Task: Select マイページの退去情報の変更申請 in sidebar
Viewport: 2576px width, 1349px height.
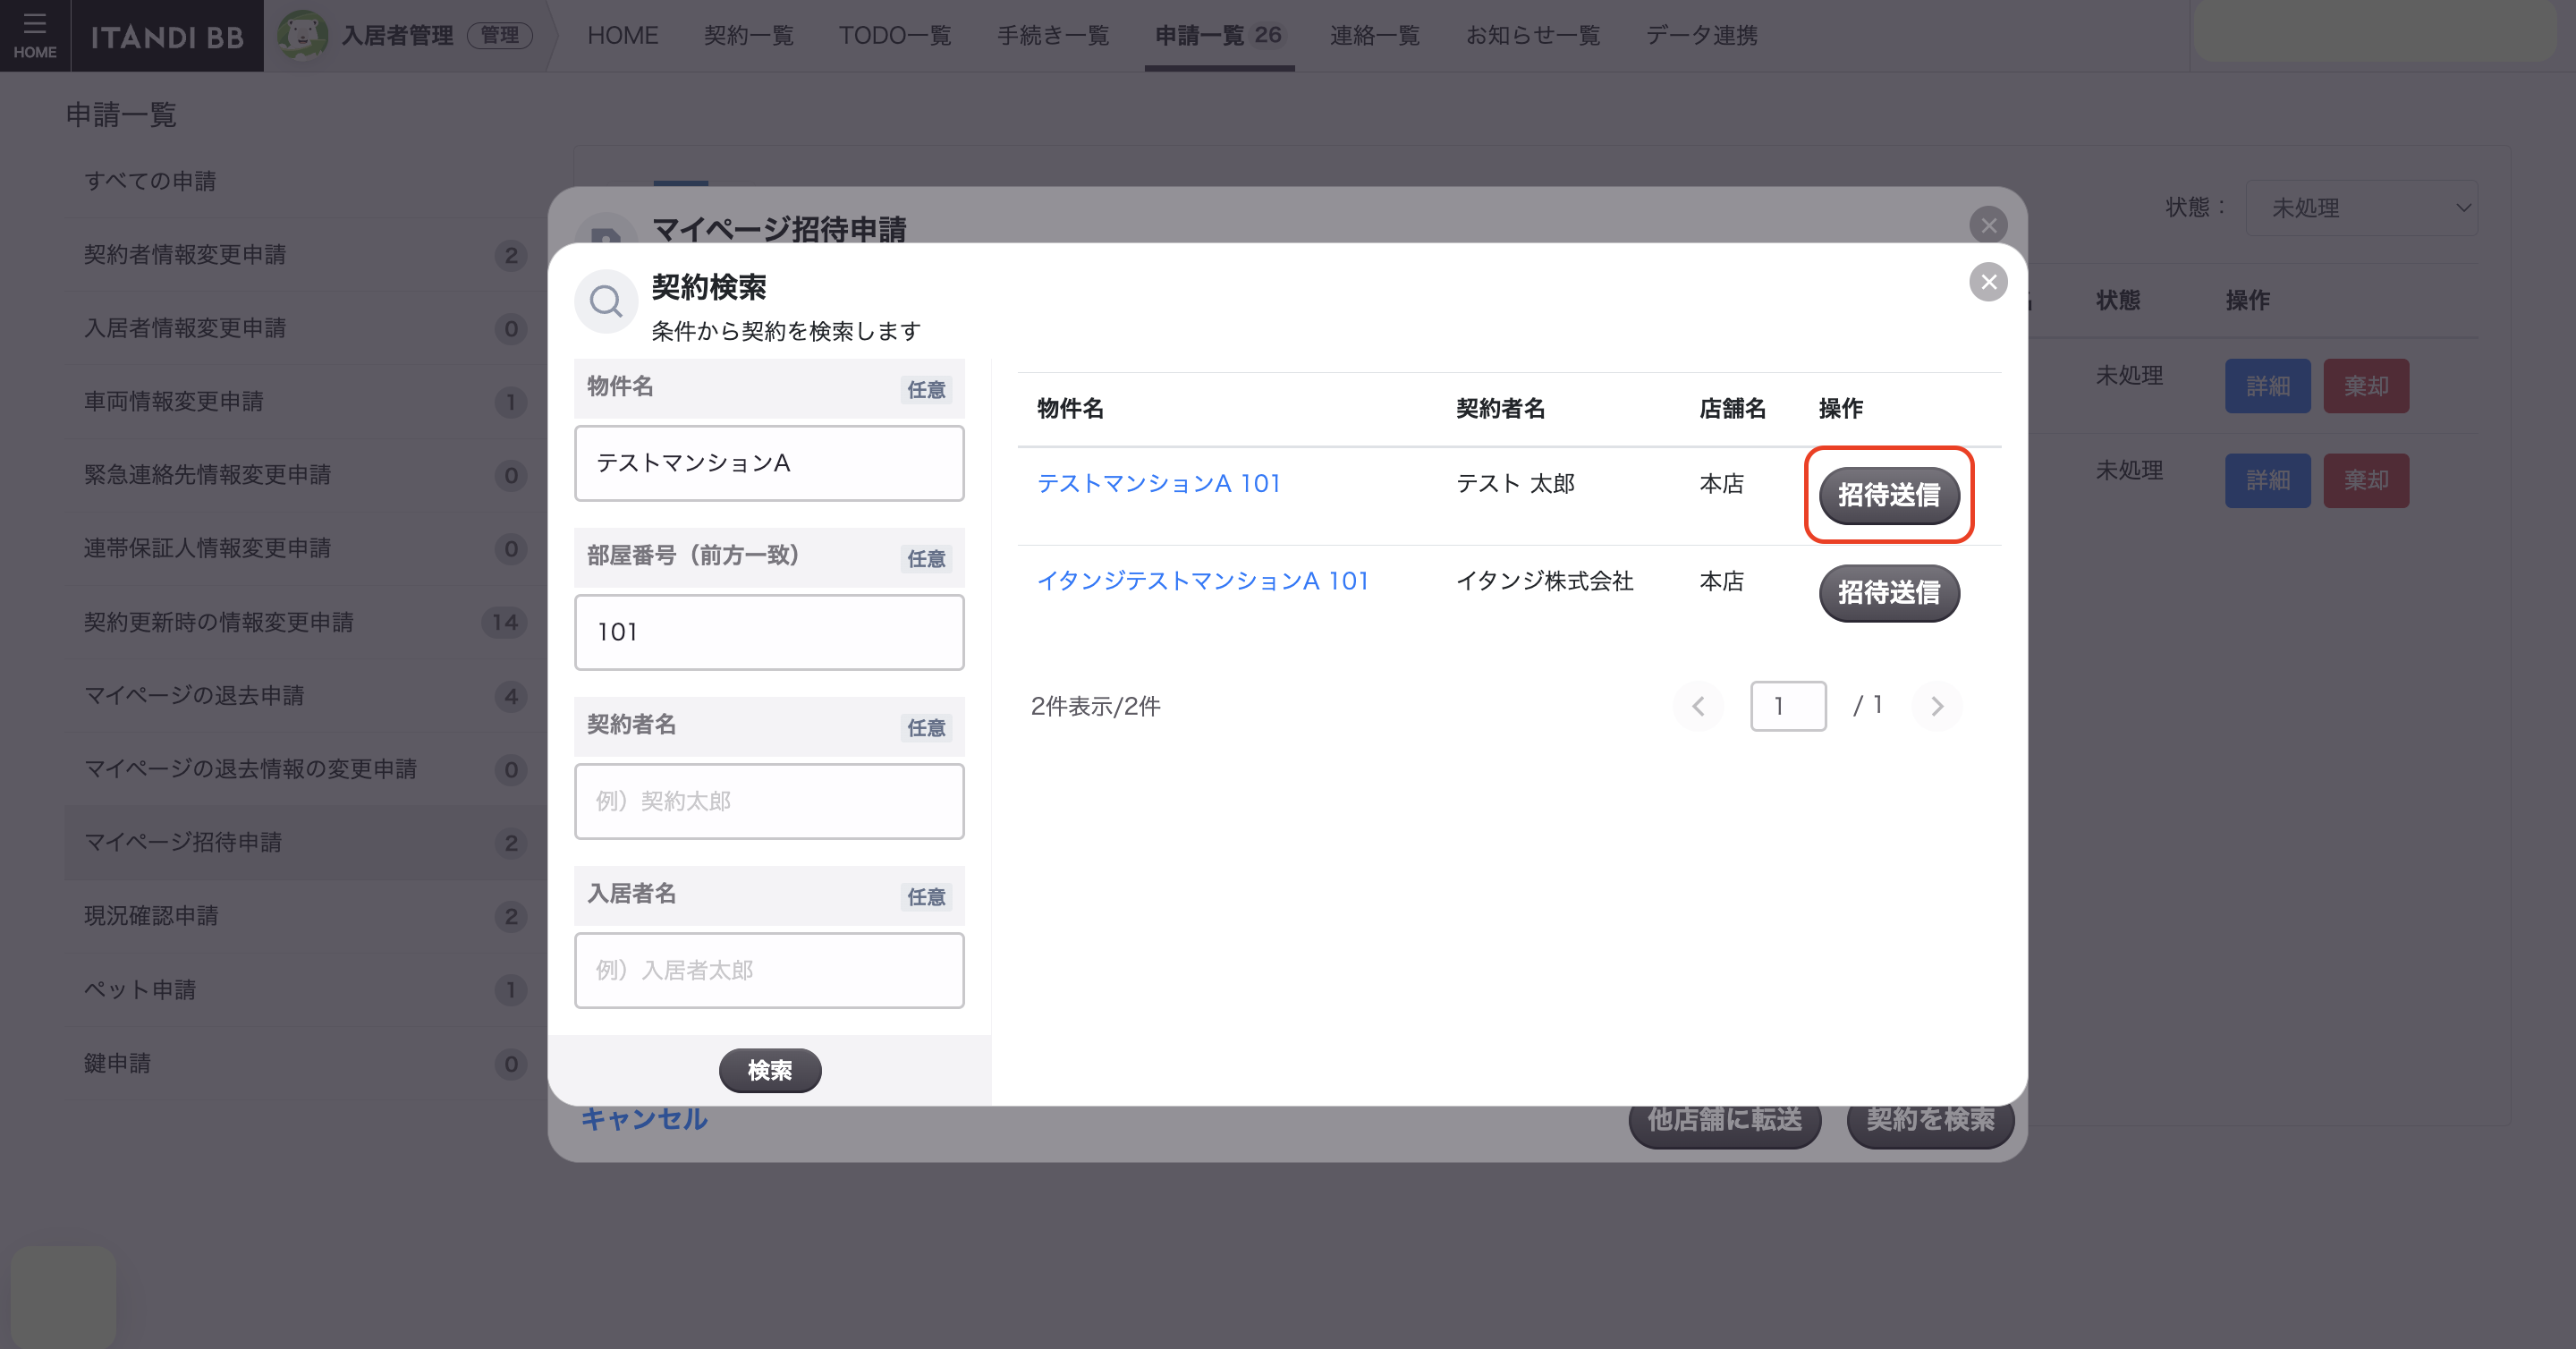Action: coord(305,769)
